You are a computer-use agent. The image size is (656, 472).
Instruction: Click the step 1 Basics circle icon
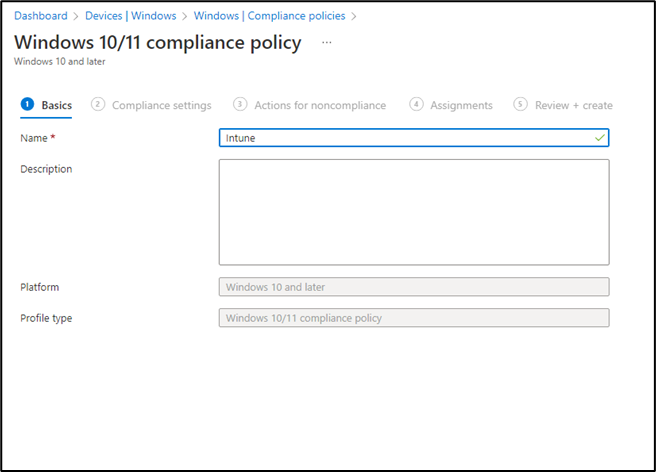click(27, 104)
